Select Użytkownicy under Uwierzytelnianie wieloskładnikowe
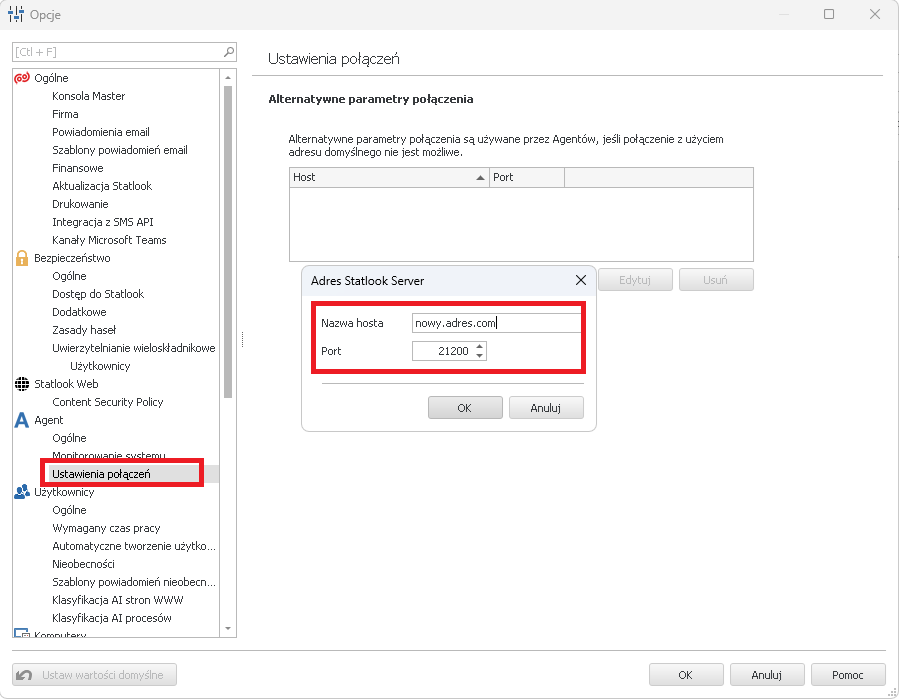 [x=100, y=366]
